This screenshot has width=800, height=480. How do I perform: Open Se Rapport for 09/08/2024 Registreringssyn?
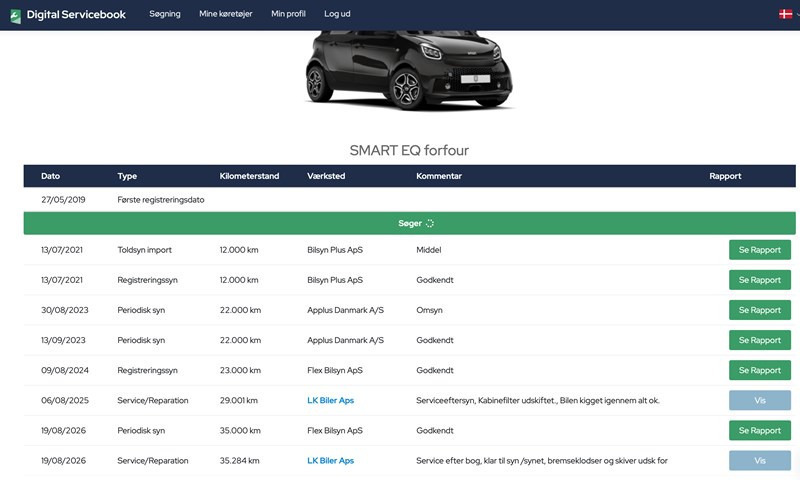coord(760,370)
